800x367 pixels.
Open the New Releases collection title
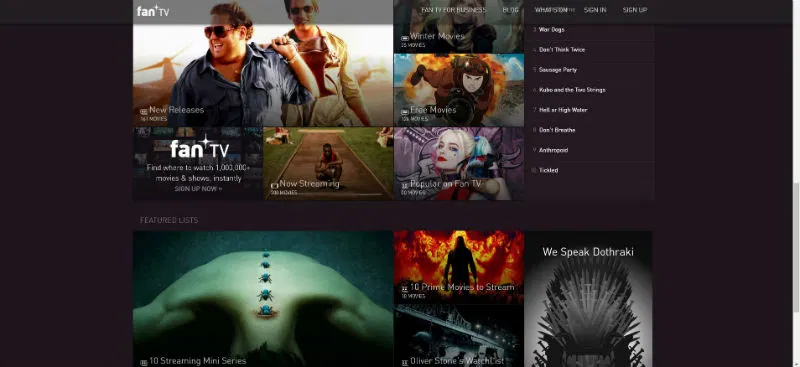pos(177,110)
